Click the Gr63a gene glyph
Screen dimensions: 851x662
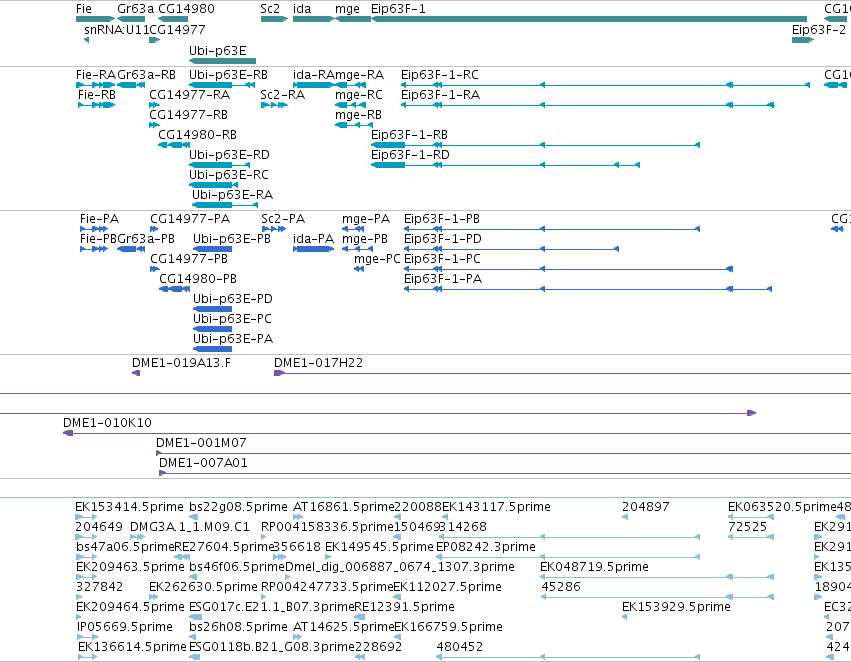tap(131, 19)
